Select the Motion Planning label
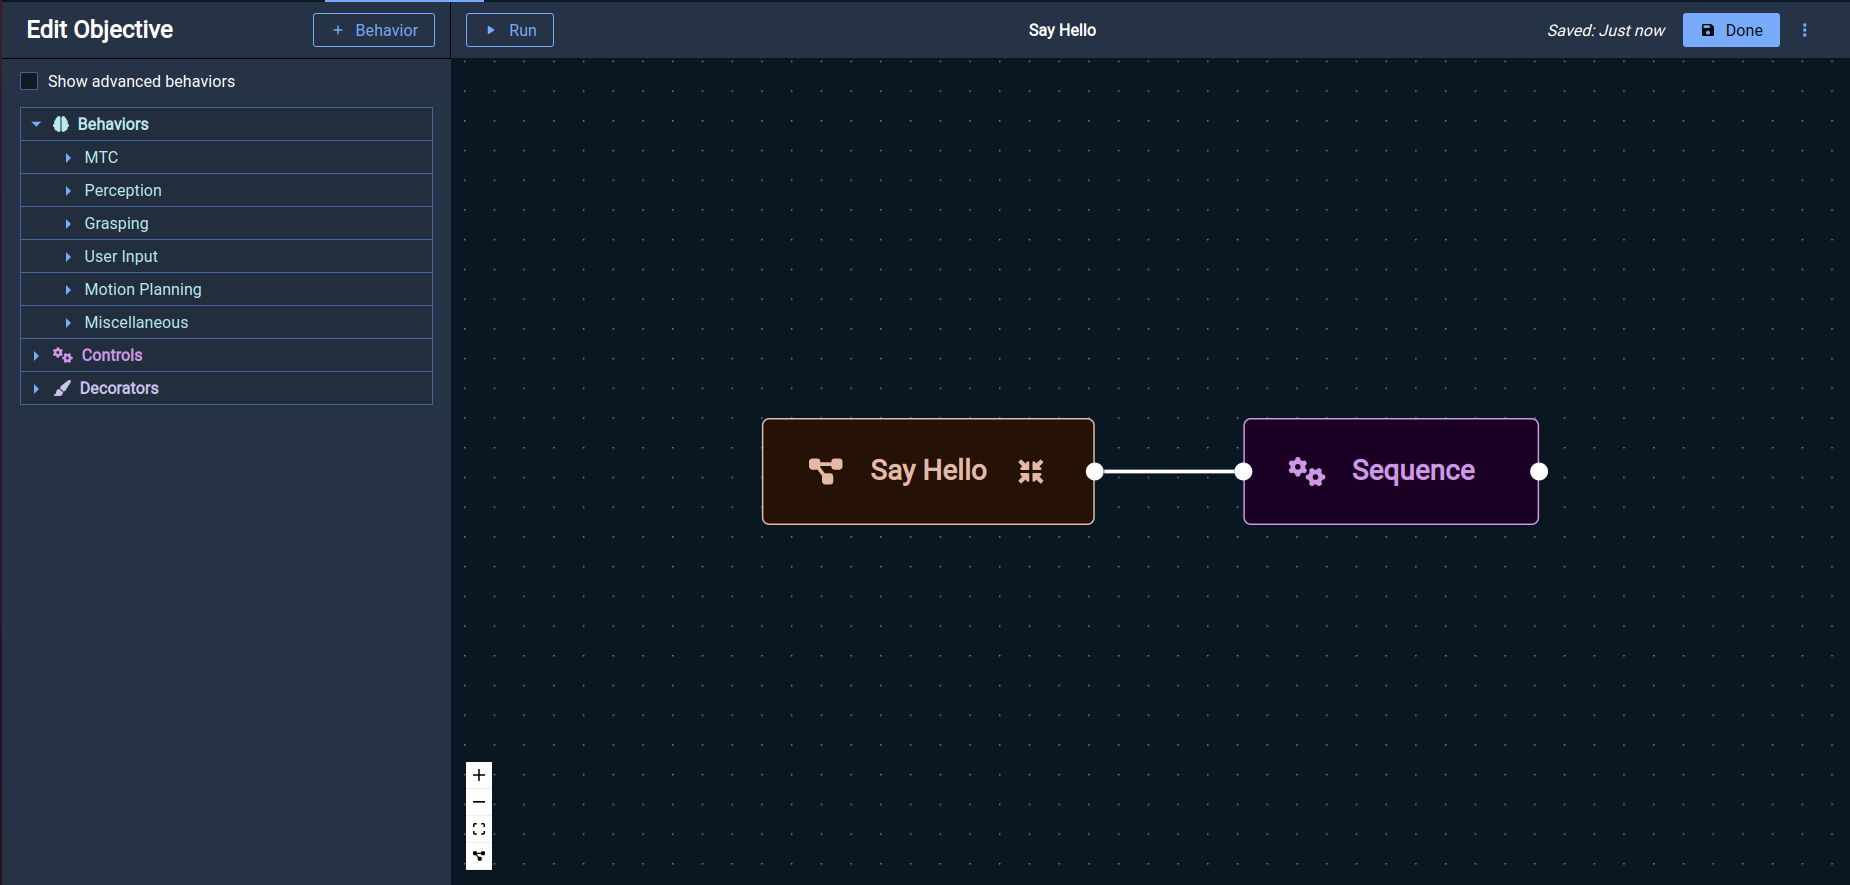 point(143,289)
